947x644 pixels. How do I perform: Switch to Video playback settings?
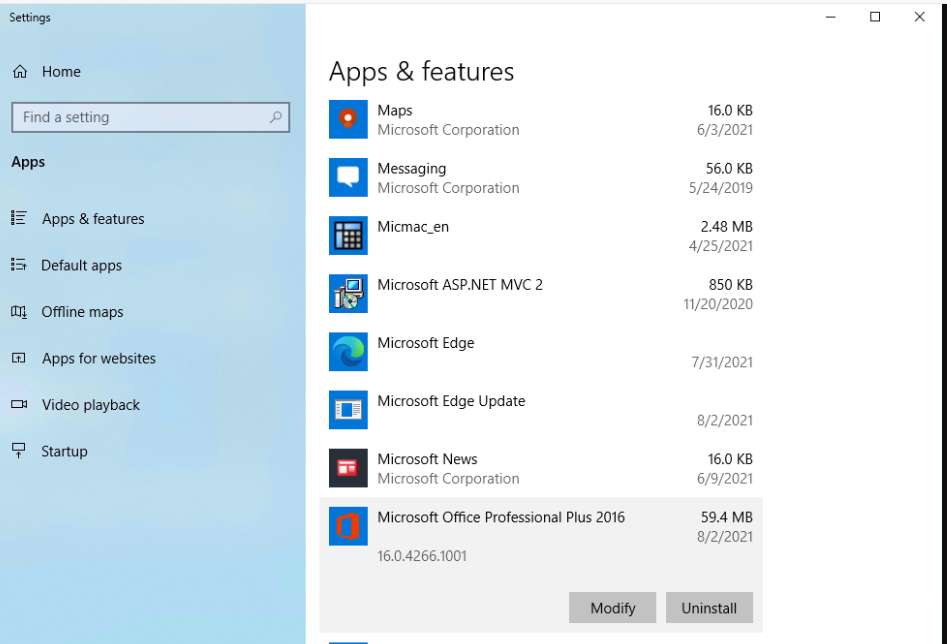pyautogui.click(x=91, y=405)
